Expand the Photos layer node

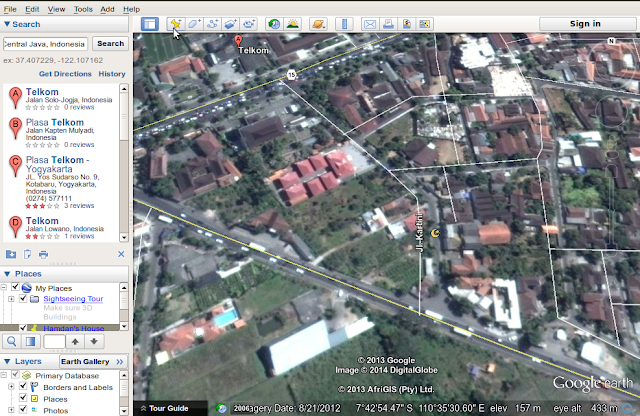coord(11,409)
